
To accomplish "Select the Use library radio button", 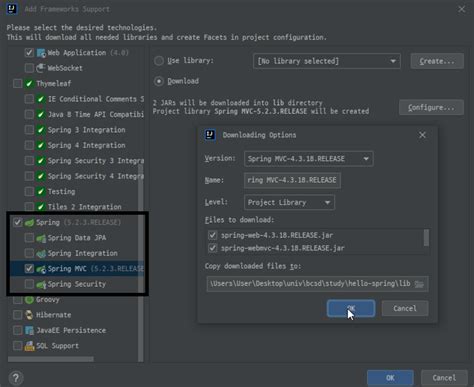I will [x=159, y=61].
